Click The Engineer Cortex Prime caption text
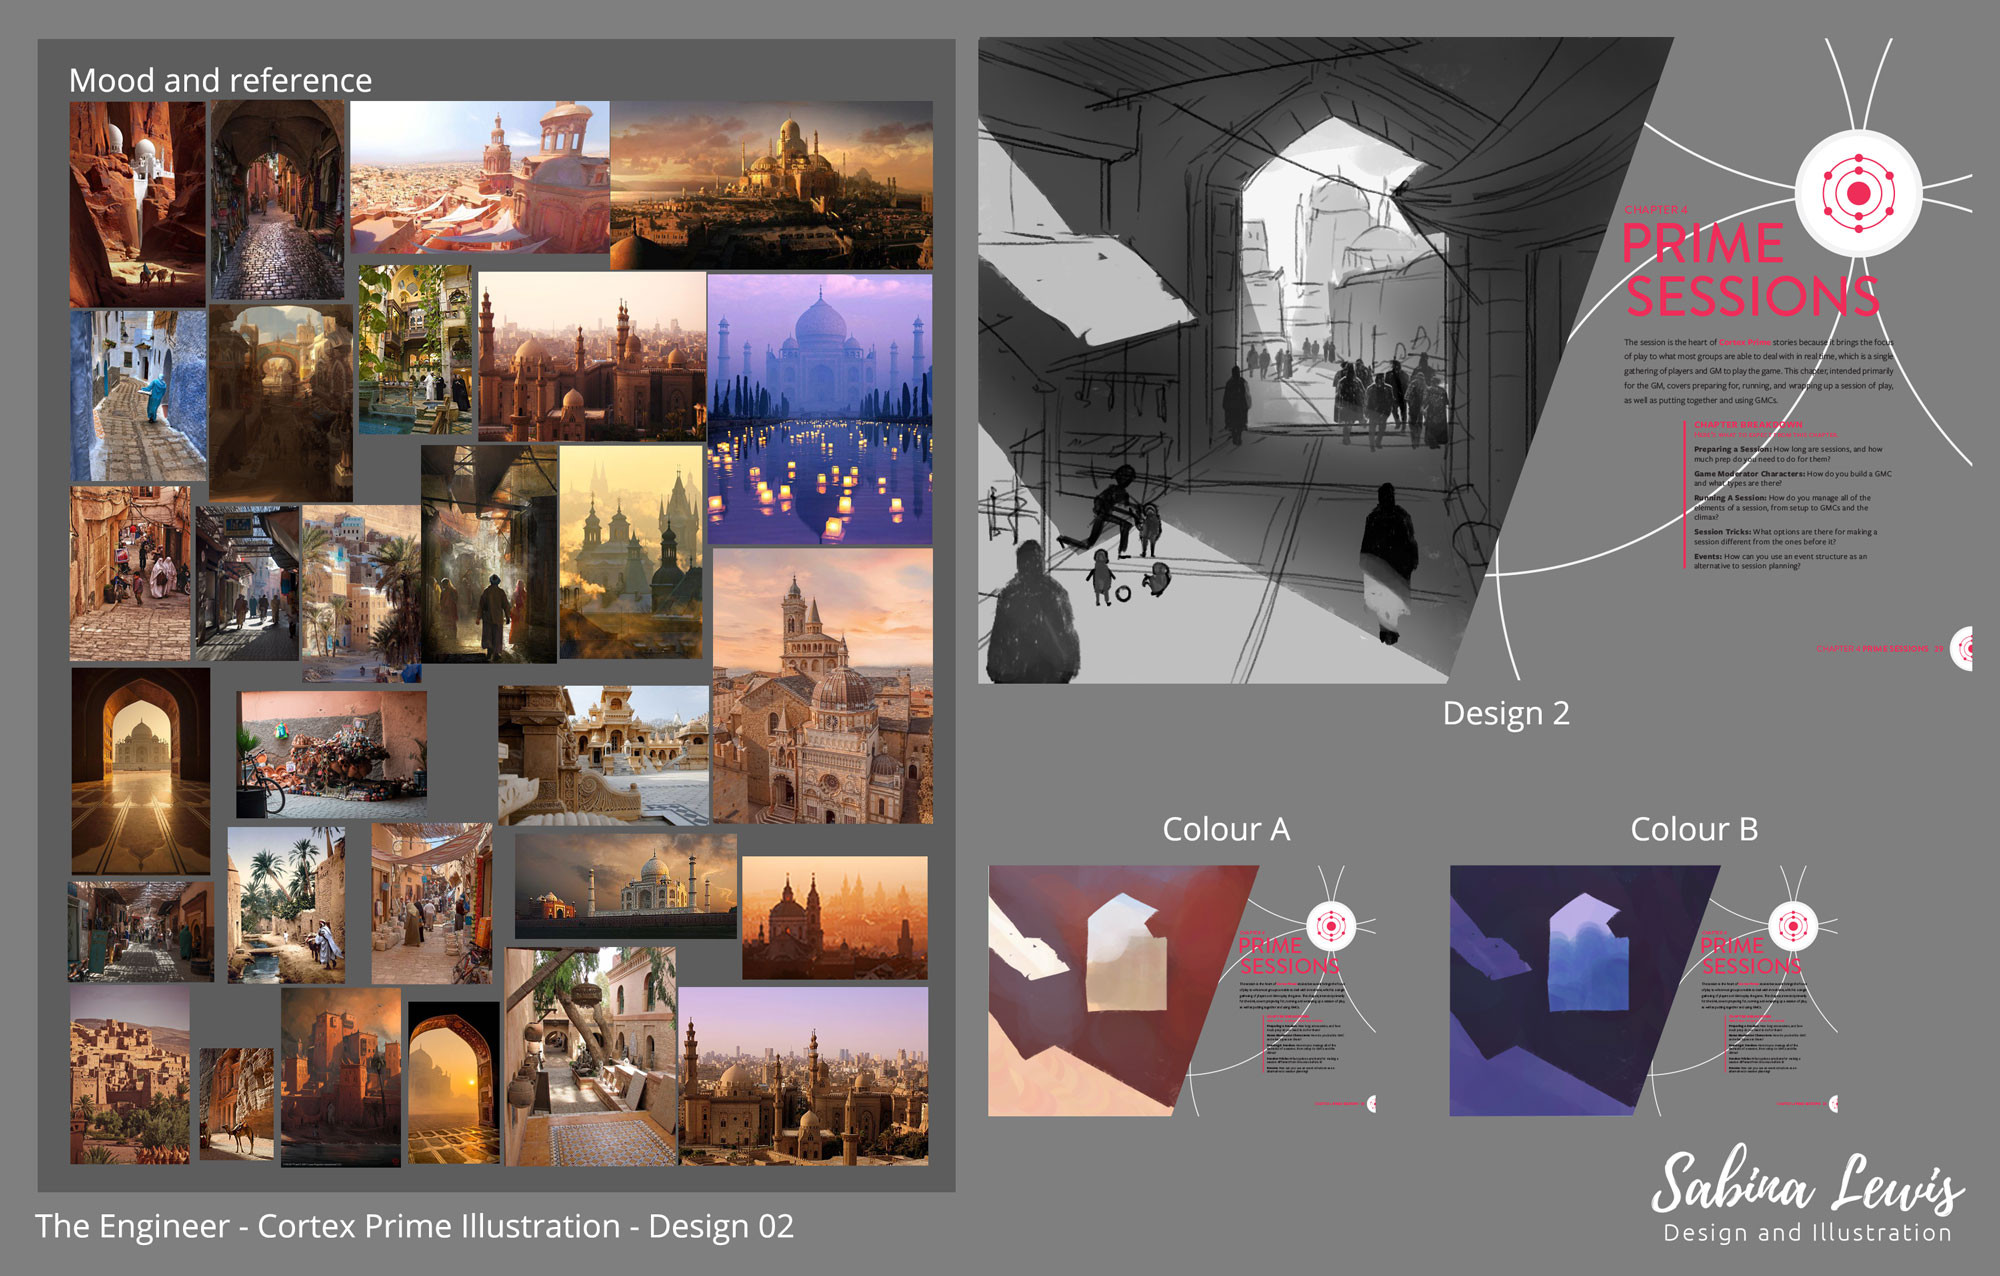2000x1276 pixels. point(414,1226)
